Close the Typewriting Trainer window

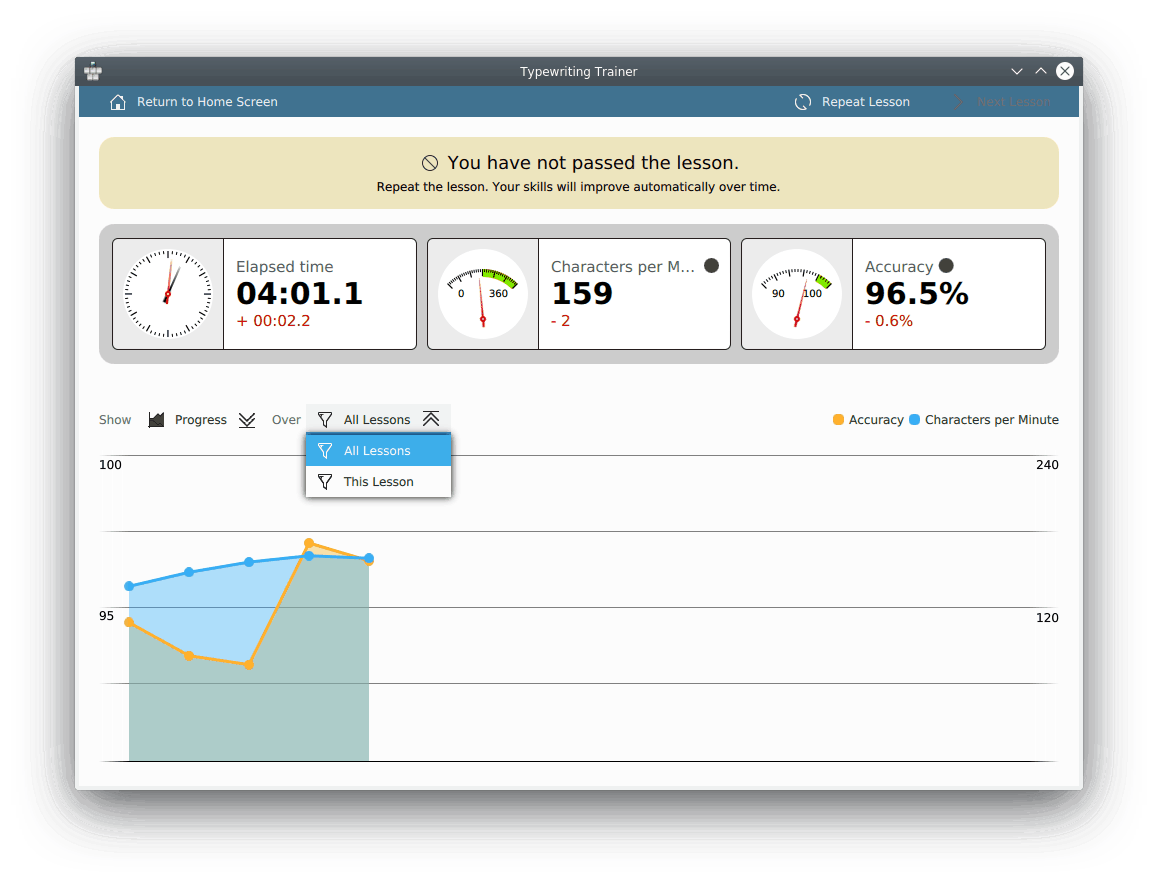pyautogui.click(x=1065, y=71)
